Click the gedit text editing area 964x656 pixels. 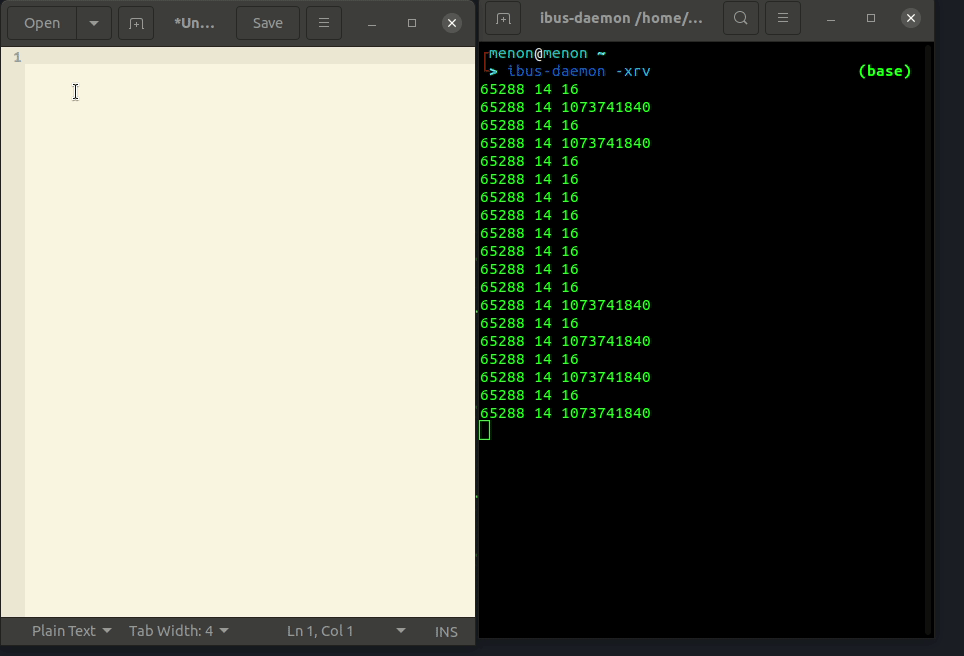click(250, 332)
